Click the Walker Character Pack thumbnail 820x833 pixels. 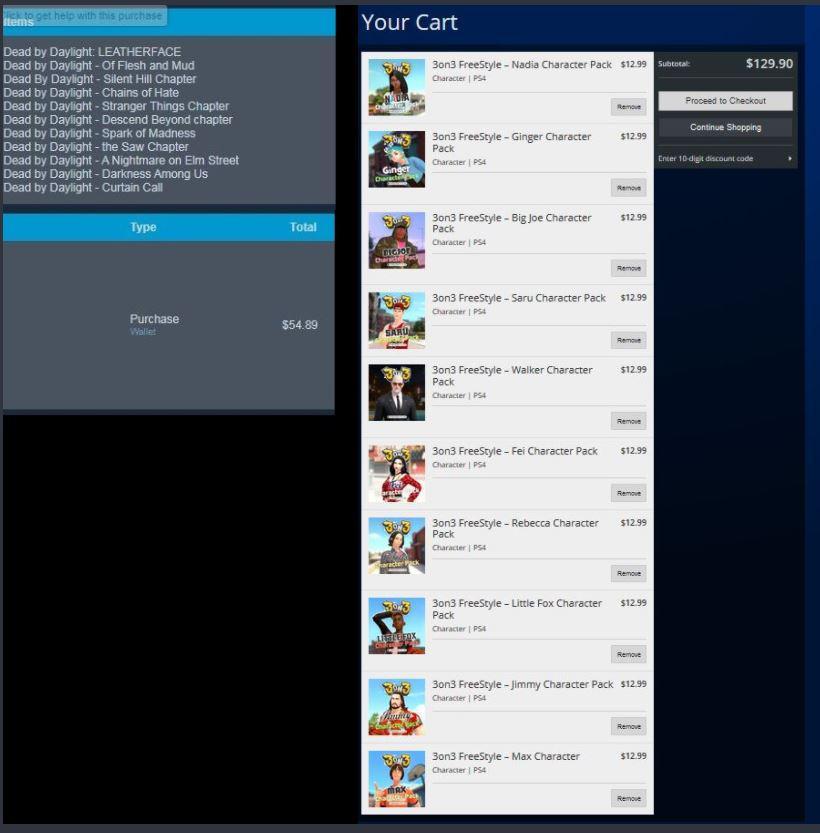pos(396,392)
